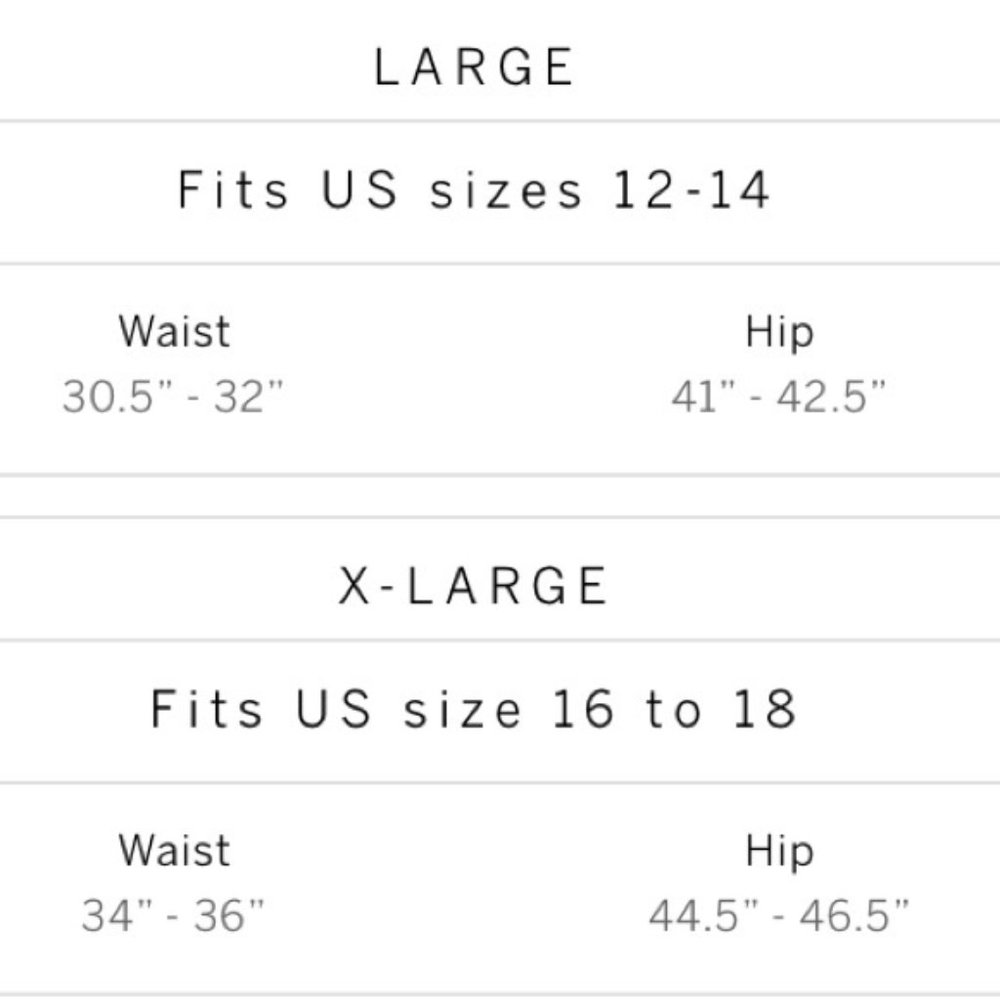
Task: Select the 34" - 36" waist measurement
Action: tap(174, 915)
